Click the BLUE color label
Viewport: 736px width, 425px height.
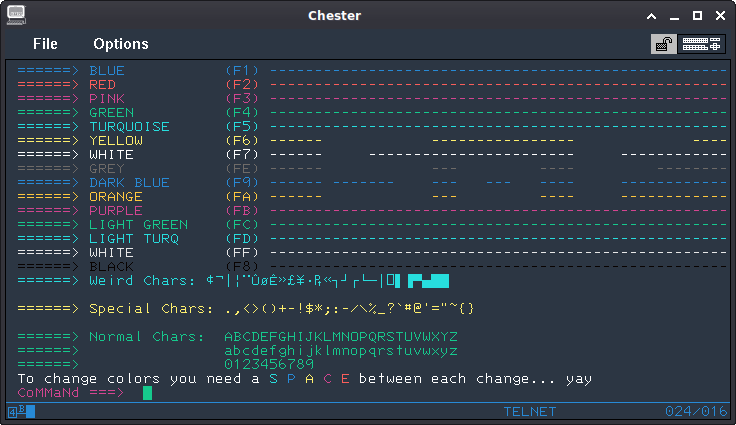pyautogui.click(x=107, y=70)
